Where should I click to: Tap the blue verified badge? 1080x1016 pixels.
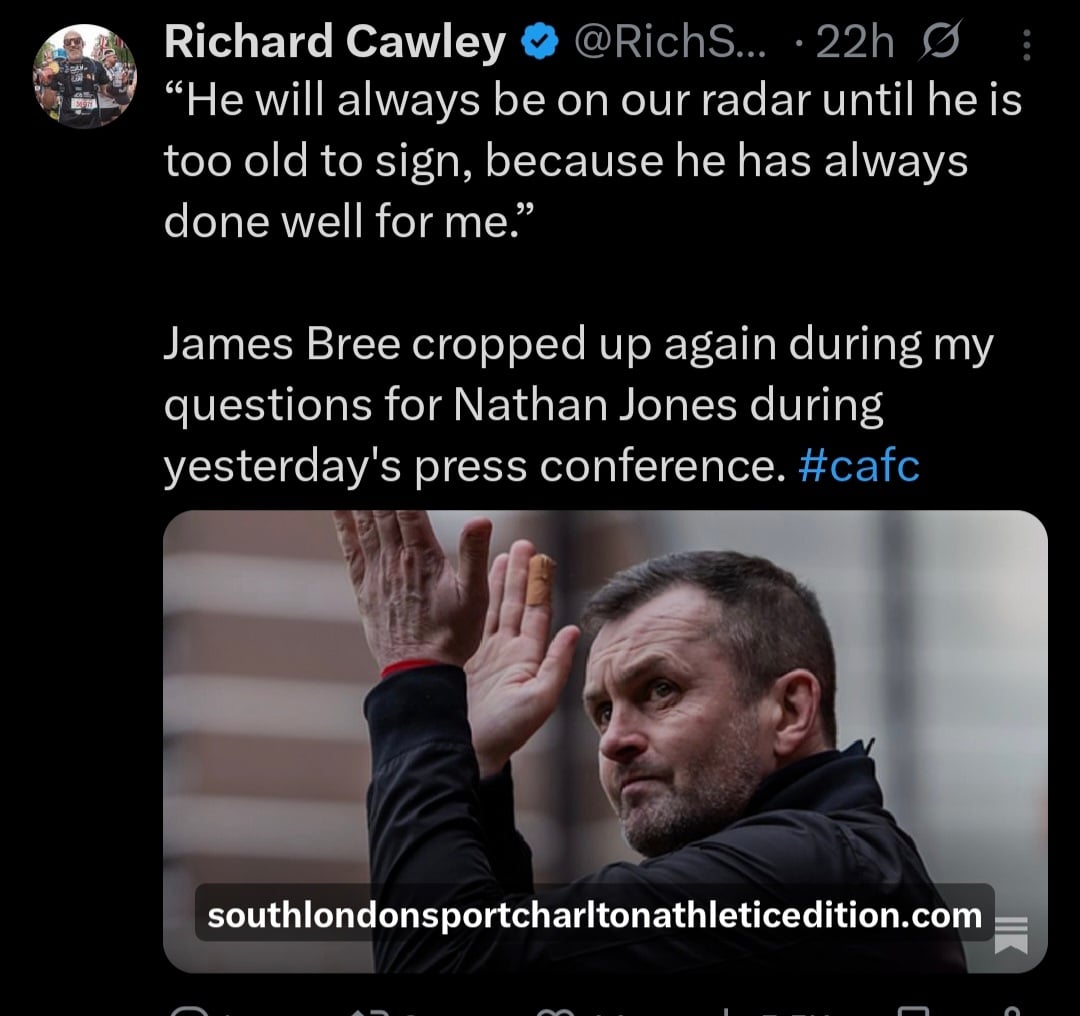[x=539, y=41]
